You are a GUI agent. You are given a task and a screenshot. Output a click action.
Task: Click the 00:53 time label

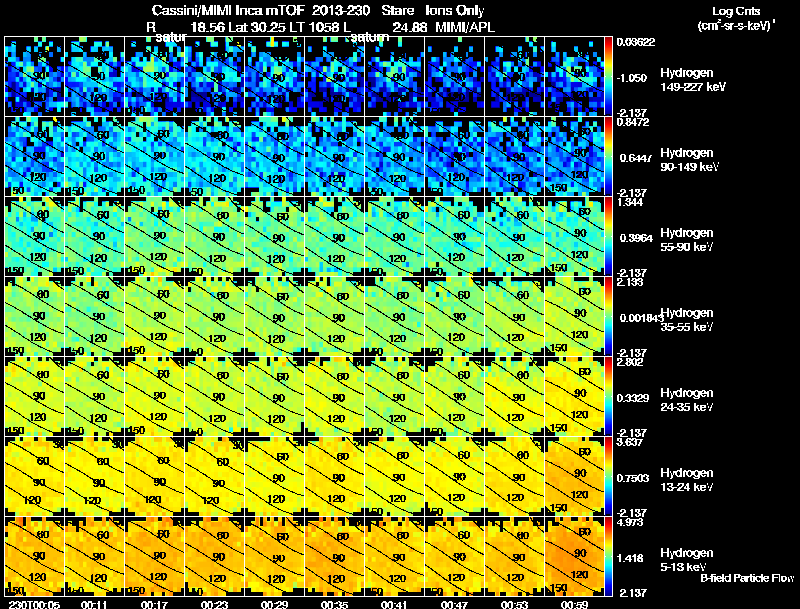(514, 604)
